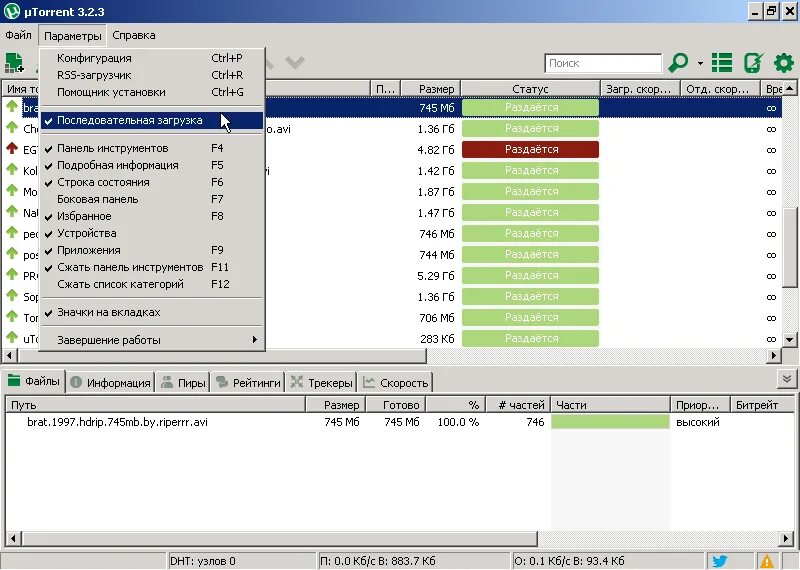Open settings gear icon

[784, 63]
